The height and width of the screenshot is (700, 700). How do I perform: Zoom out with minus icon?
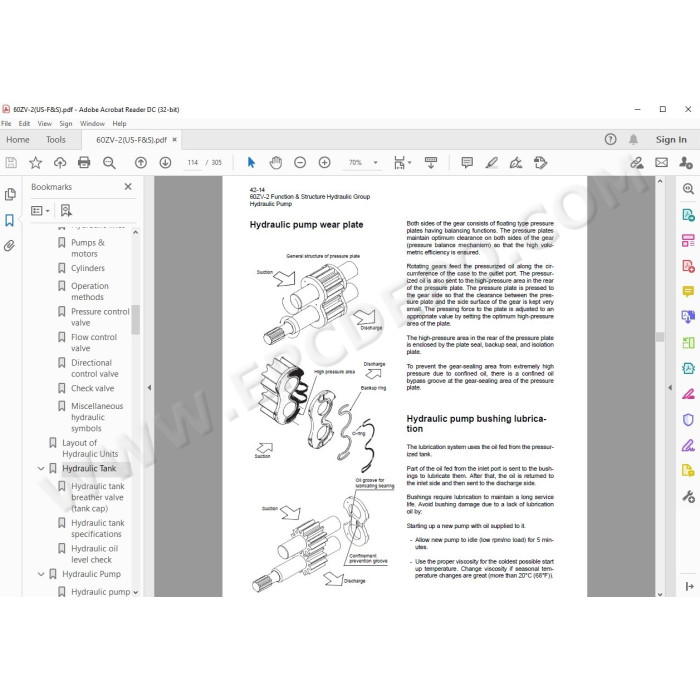(300, 163)
